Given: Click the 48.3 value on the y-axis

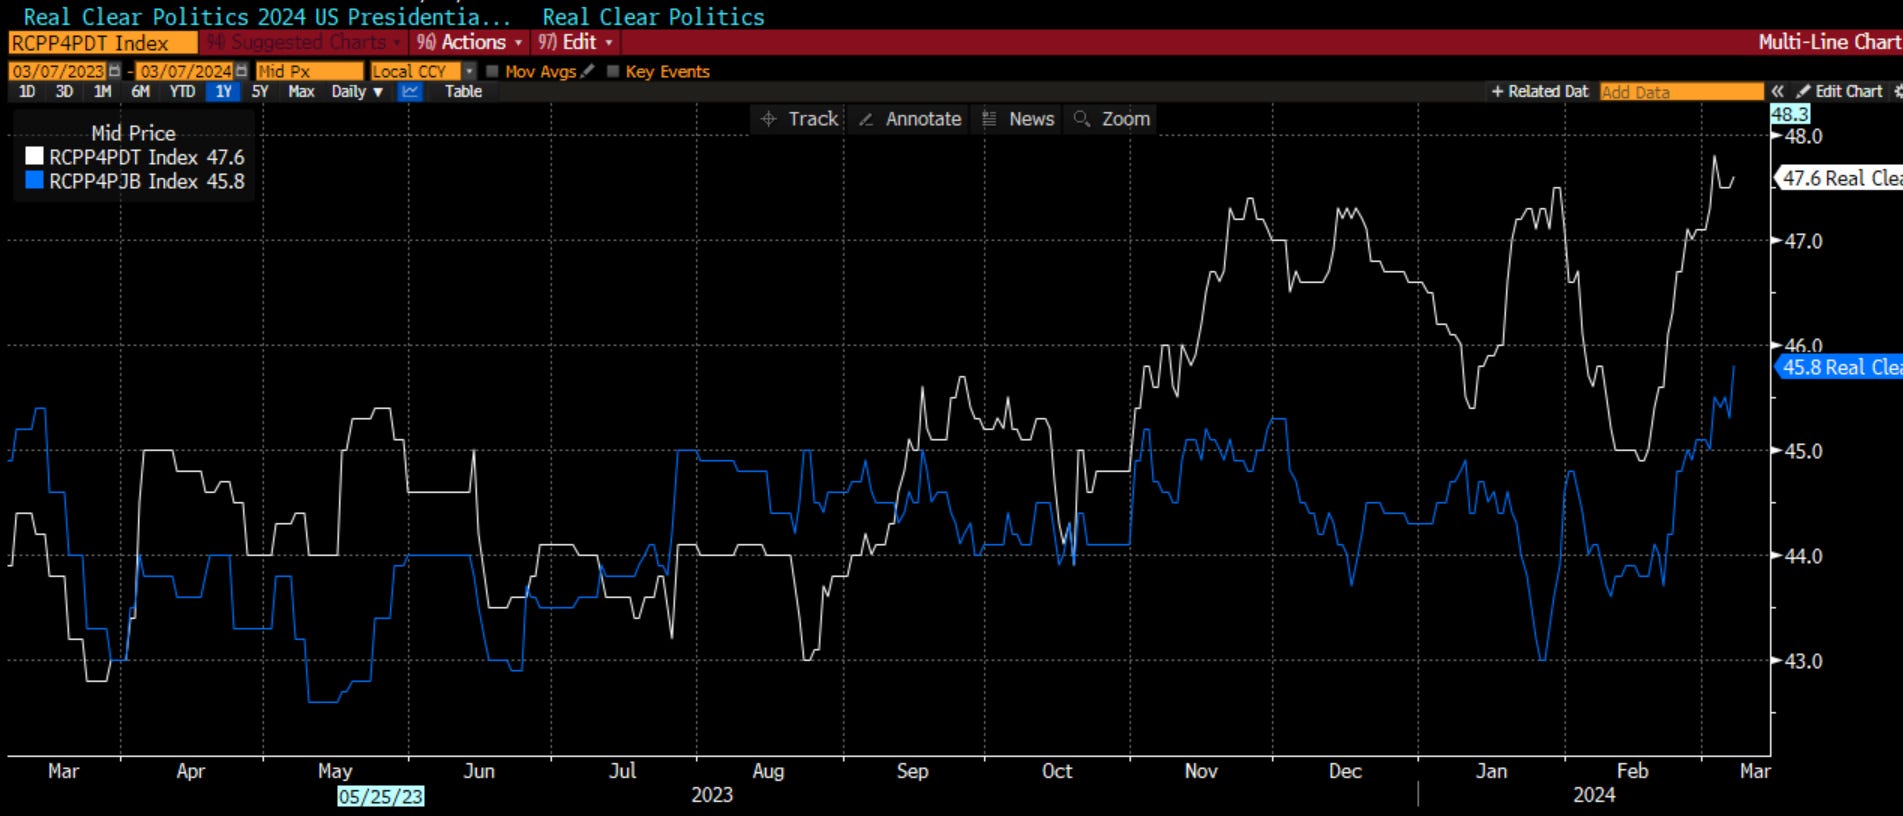Looking at the screenshot, I should point(1790,114).
